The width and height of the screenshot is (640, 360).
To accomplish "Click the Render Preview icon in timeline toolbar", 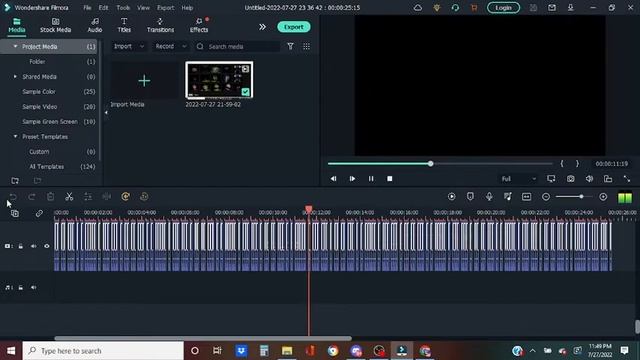I will click(451, 197).
